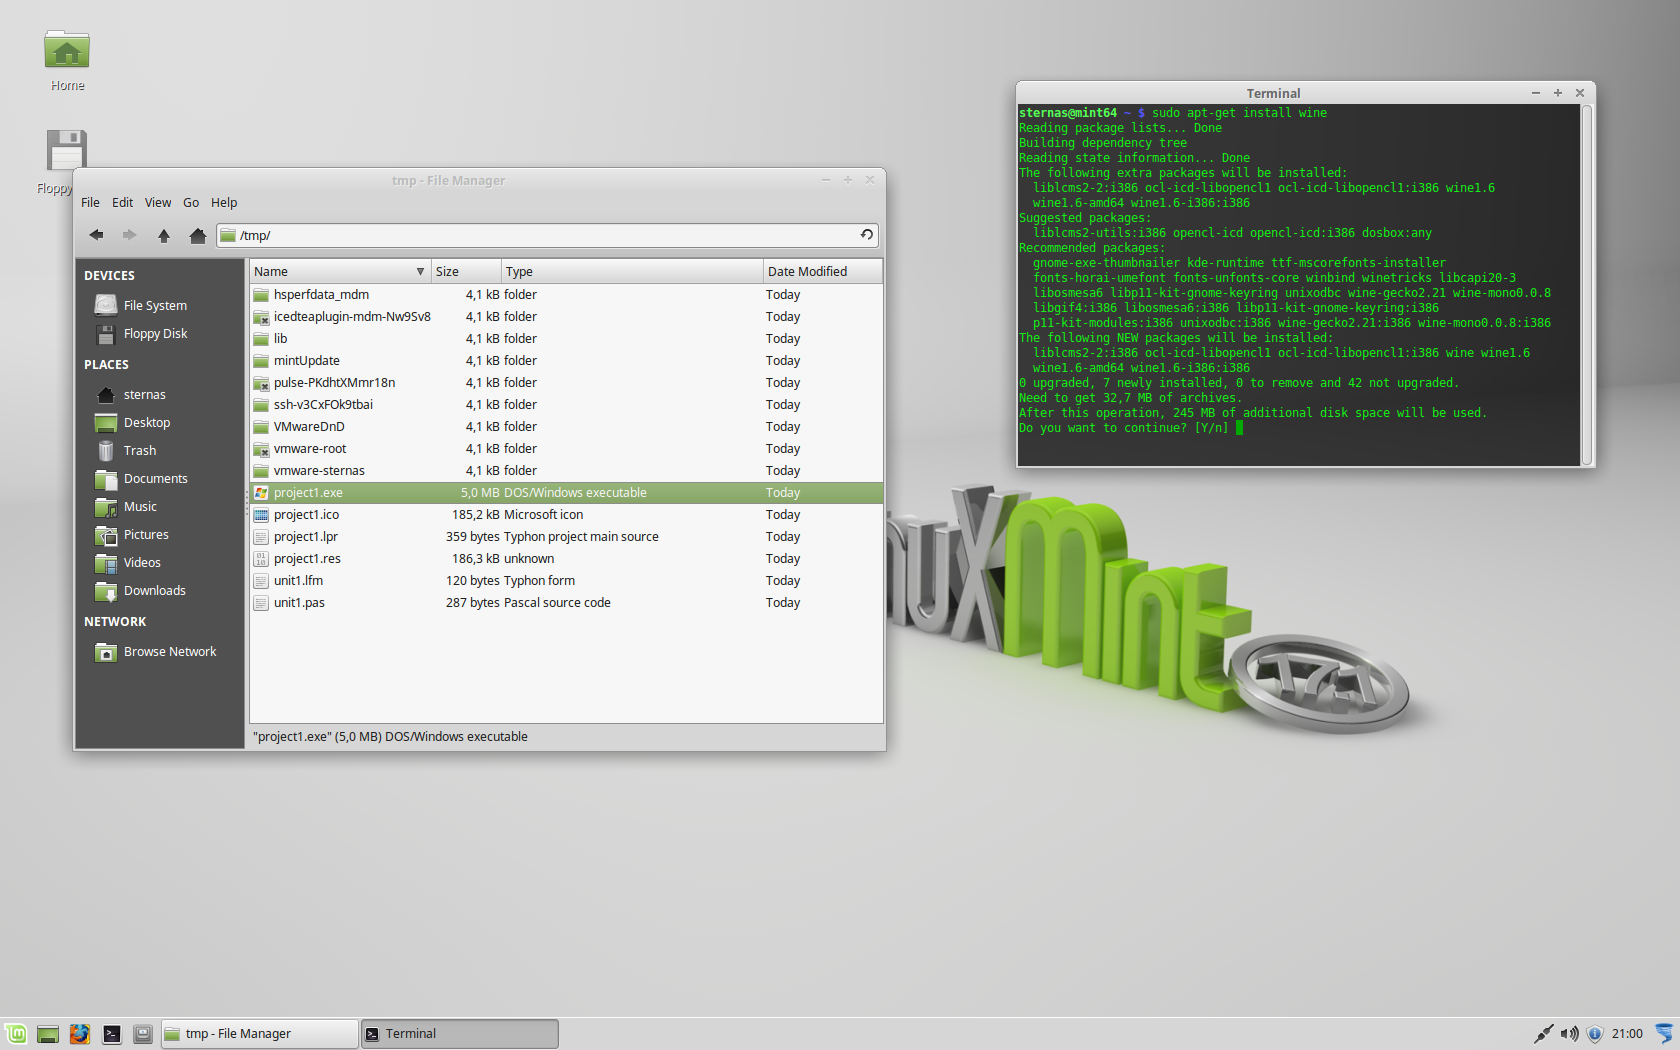
Task: Switch to tmp - File Manager taskbar button
Action: point(259,1033)
